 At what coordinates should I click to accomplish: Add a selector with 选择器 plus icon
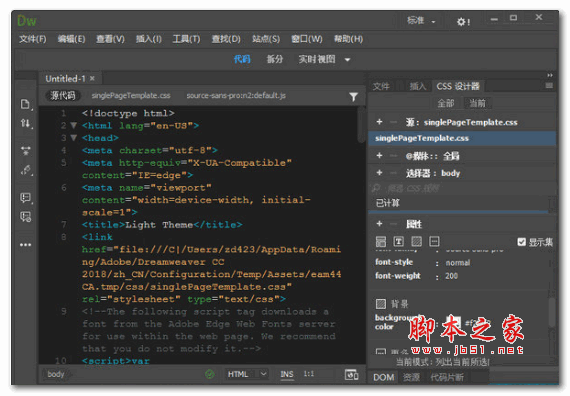coord(380,173)
